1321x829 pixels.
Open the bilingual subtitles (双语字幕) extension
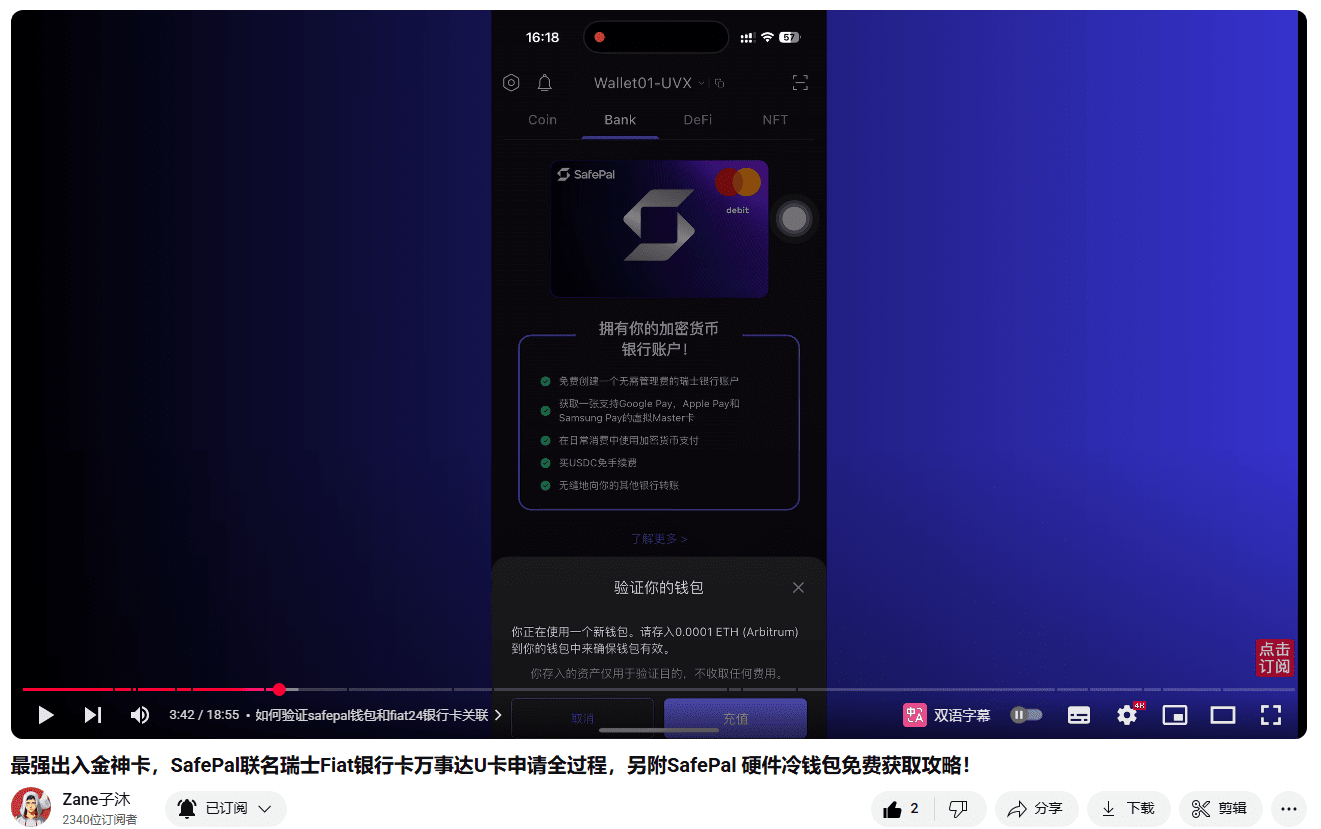(x=947, y=715)
